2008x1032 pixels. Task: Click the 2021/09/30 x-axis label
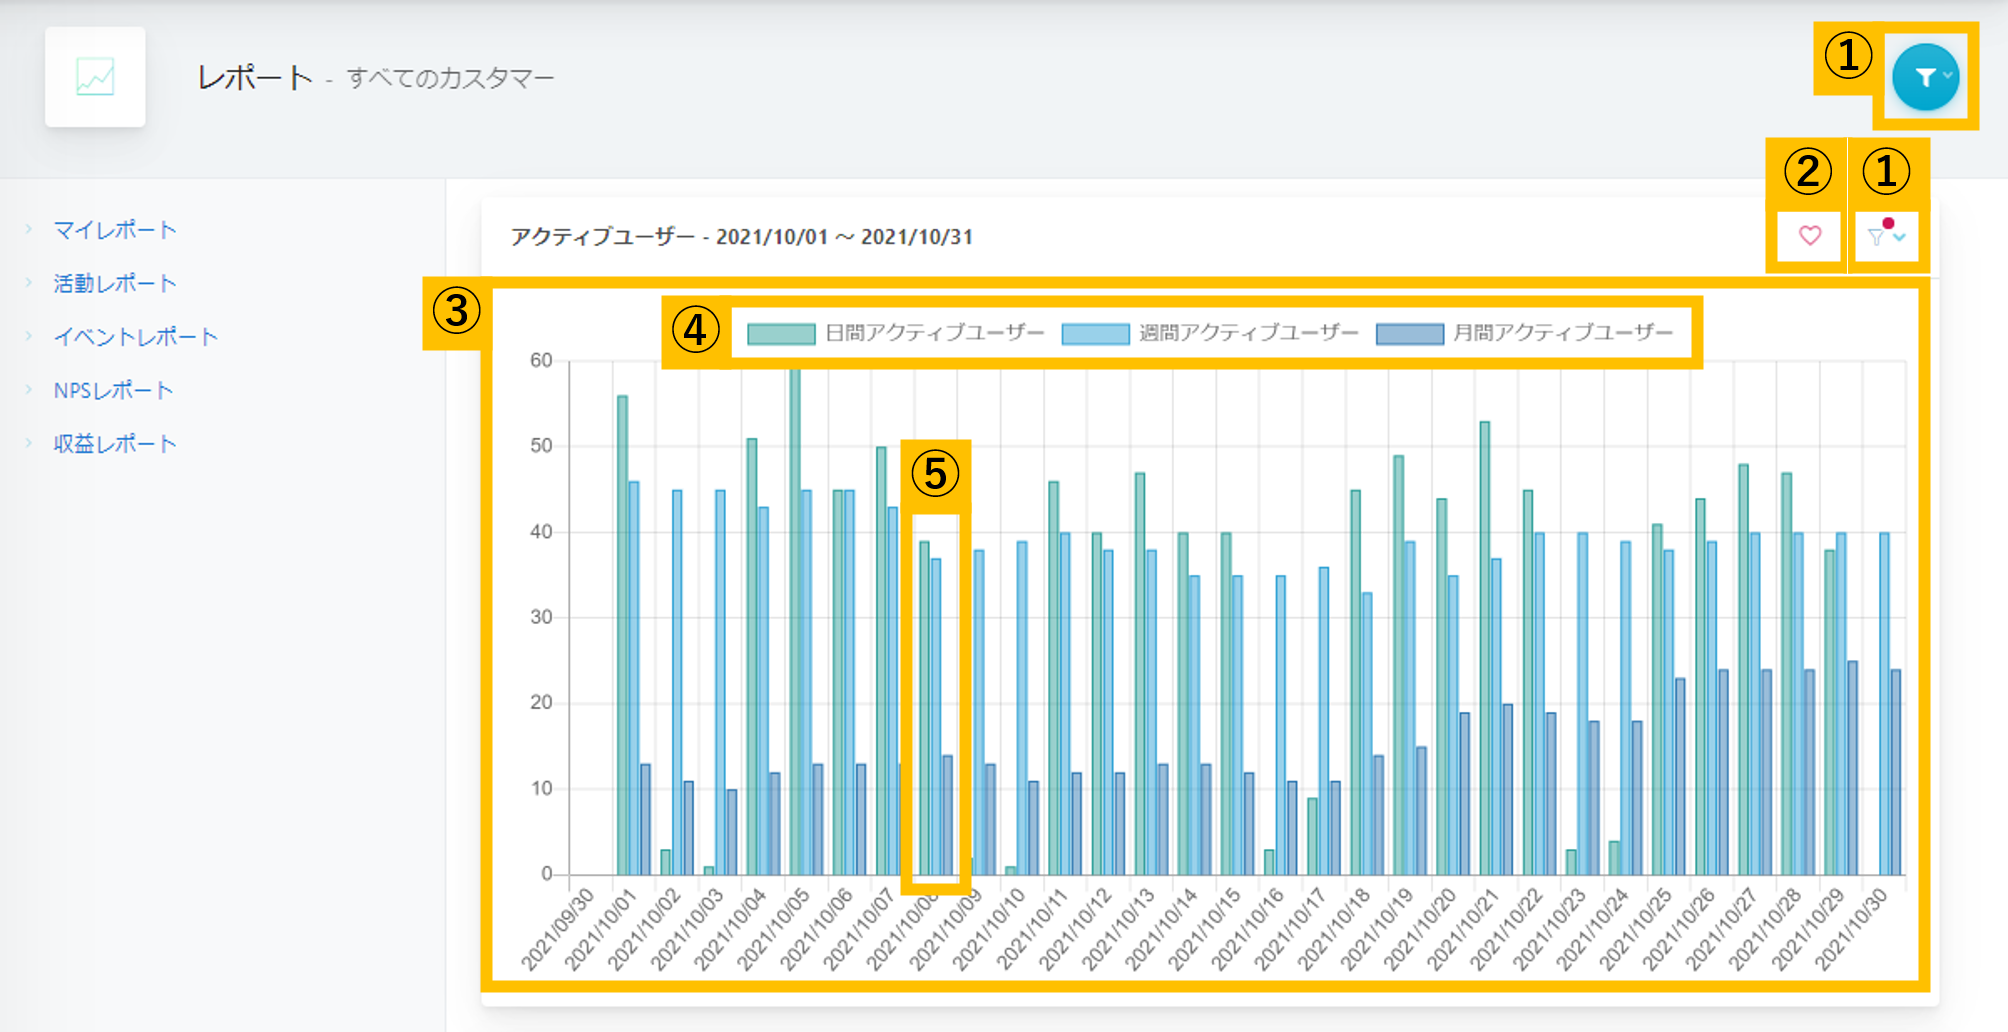pos(557,930)
